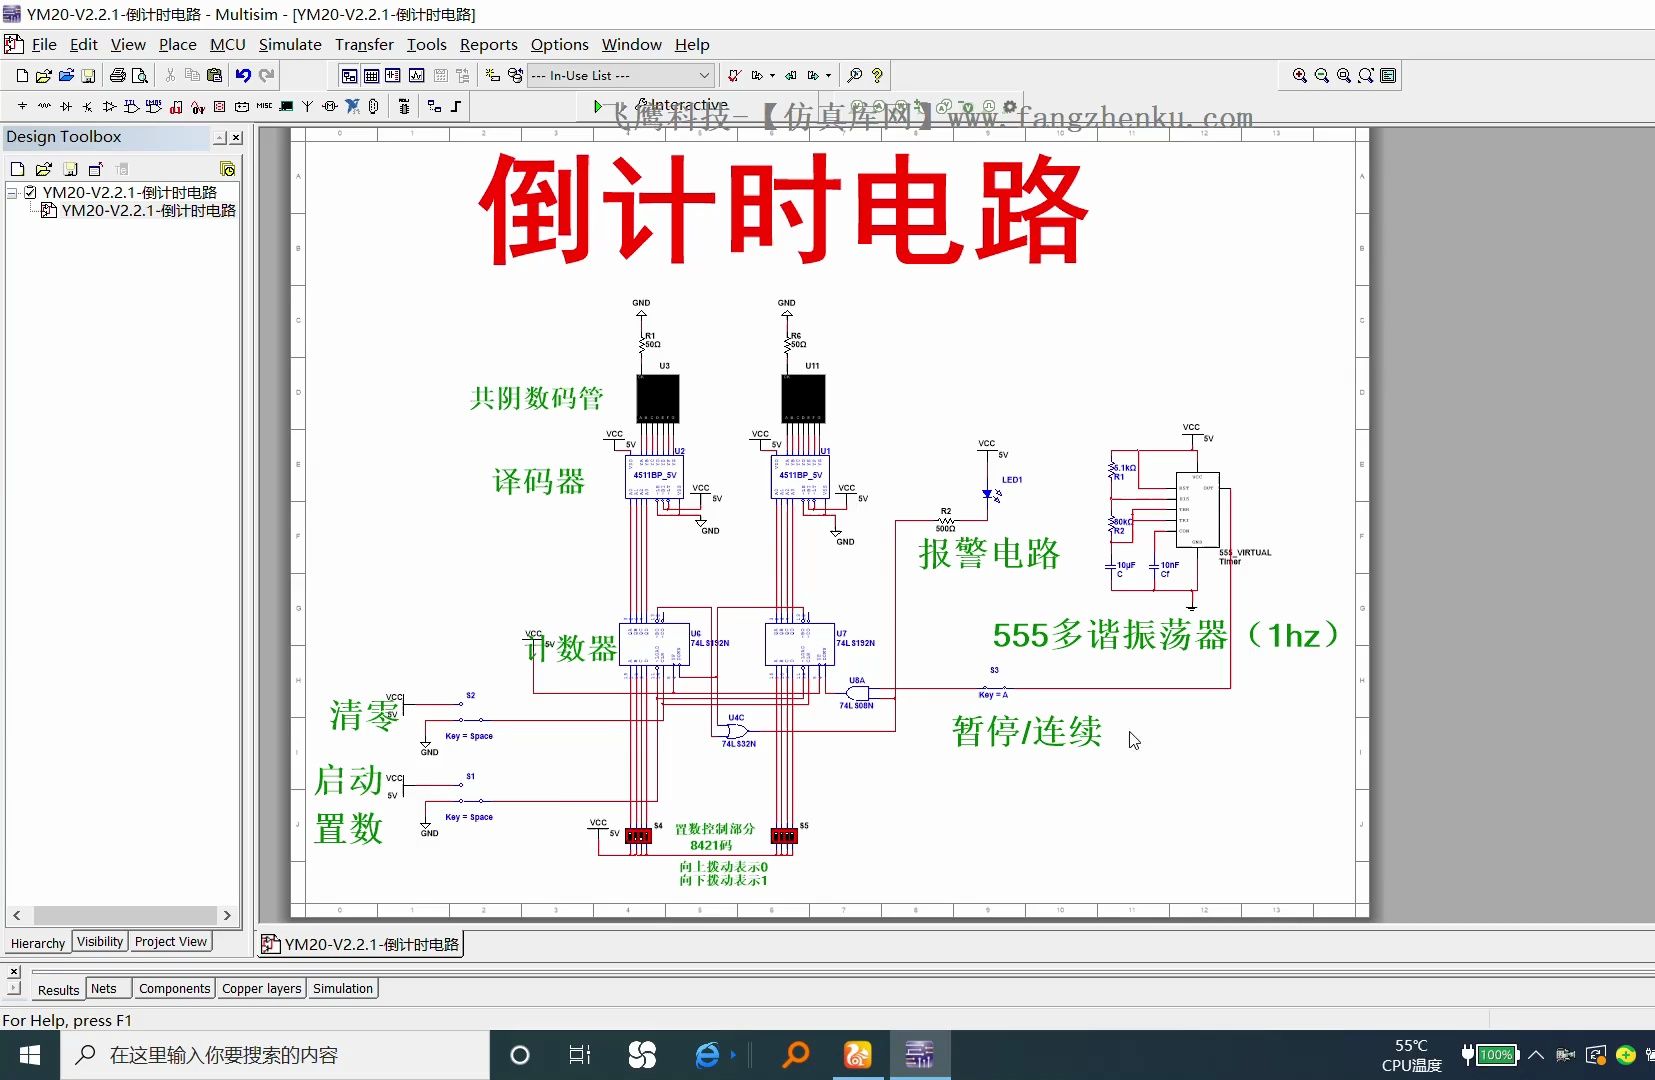Switch to the Project View tab
1655x1080 pixels.
pyautogui.click(x=171, y=942)
